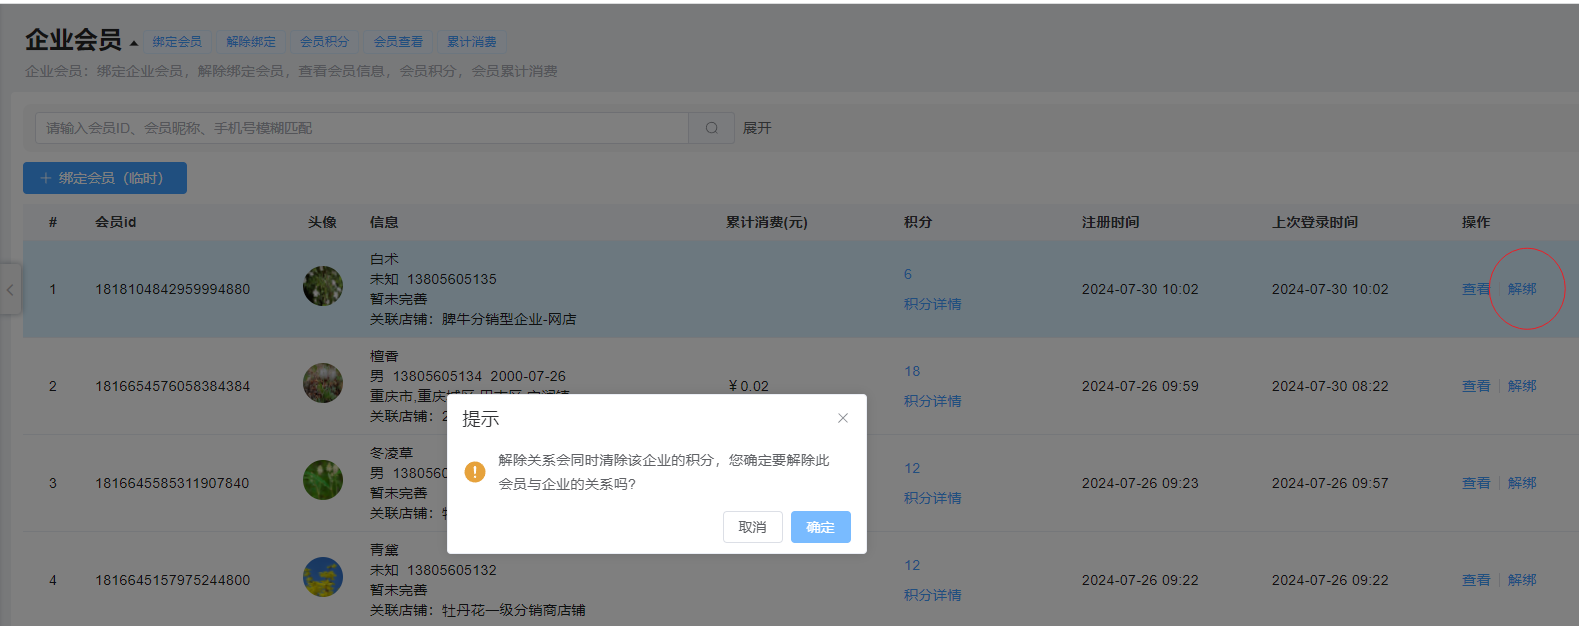The height and width of the screenshot is (626, 1579).
Task: Click registration time 2024-07-26 09:22
Action: (x=1140, y=580)
